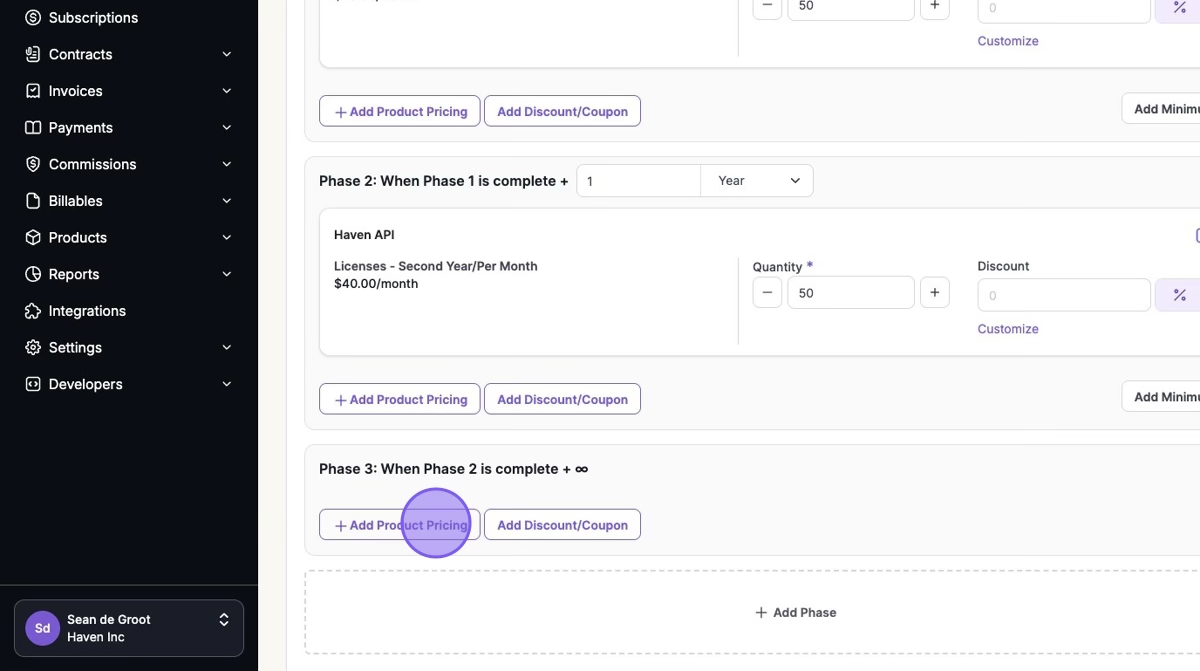Expand the Settings menu chevron
This screenshot has height=671, width=1200.
click(227, 348)
